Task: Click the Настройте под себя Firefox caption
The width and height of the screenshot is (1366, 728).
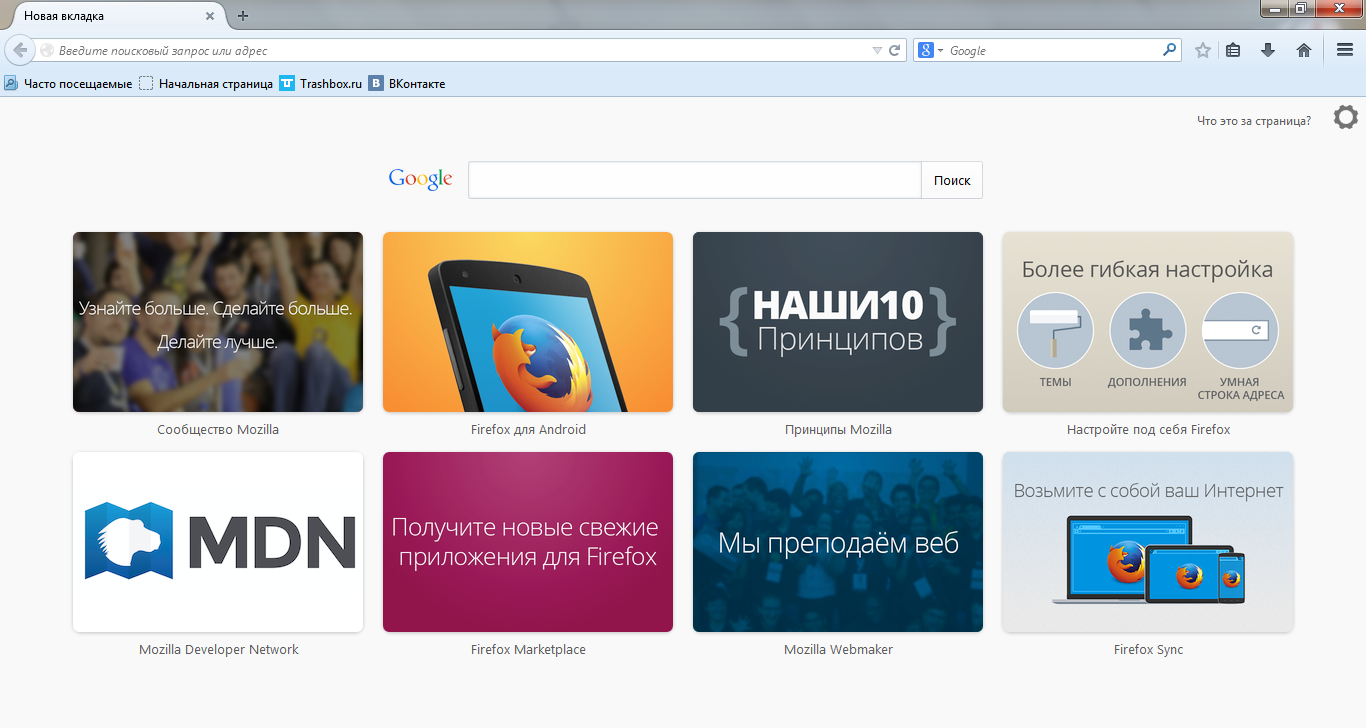Action: [1148, 430]
